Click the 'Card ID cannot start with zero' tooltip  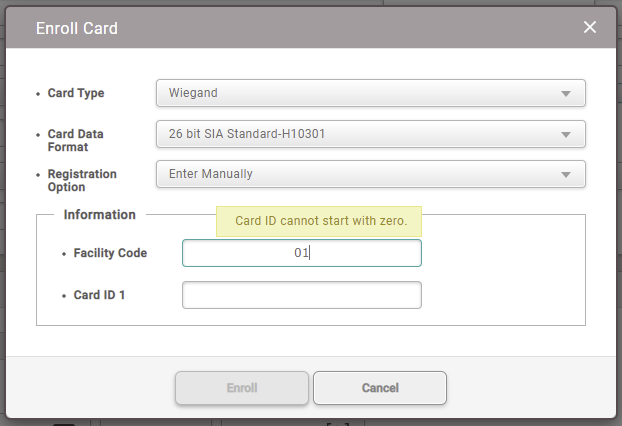(x=321, y=220)
